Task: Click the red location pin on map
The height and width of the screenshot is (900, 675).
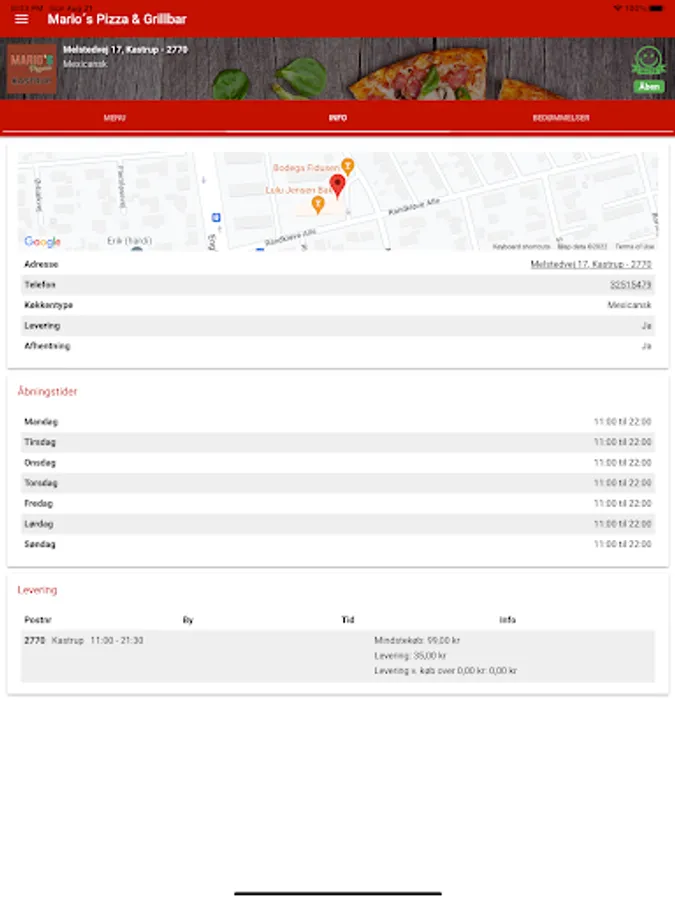Action: pos(338,186)
